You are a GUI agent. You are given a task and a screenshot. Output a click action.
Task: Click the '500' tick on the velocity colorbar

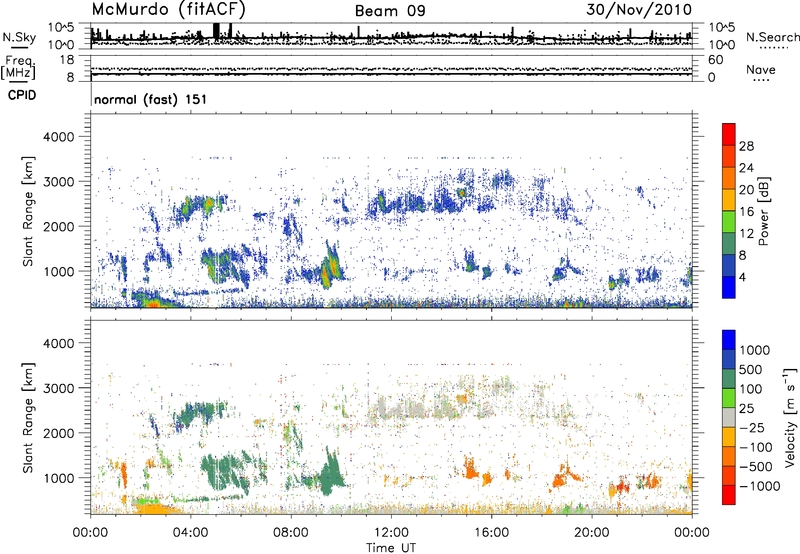click(x=751, y=370)
